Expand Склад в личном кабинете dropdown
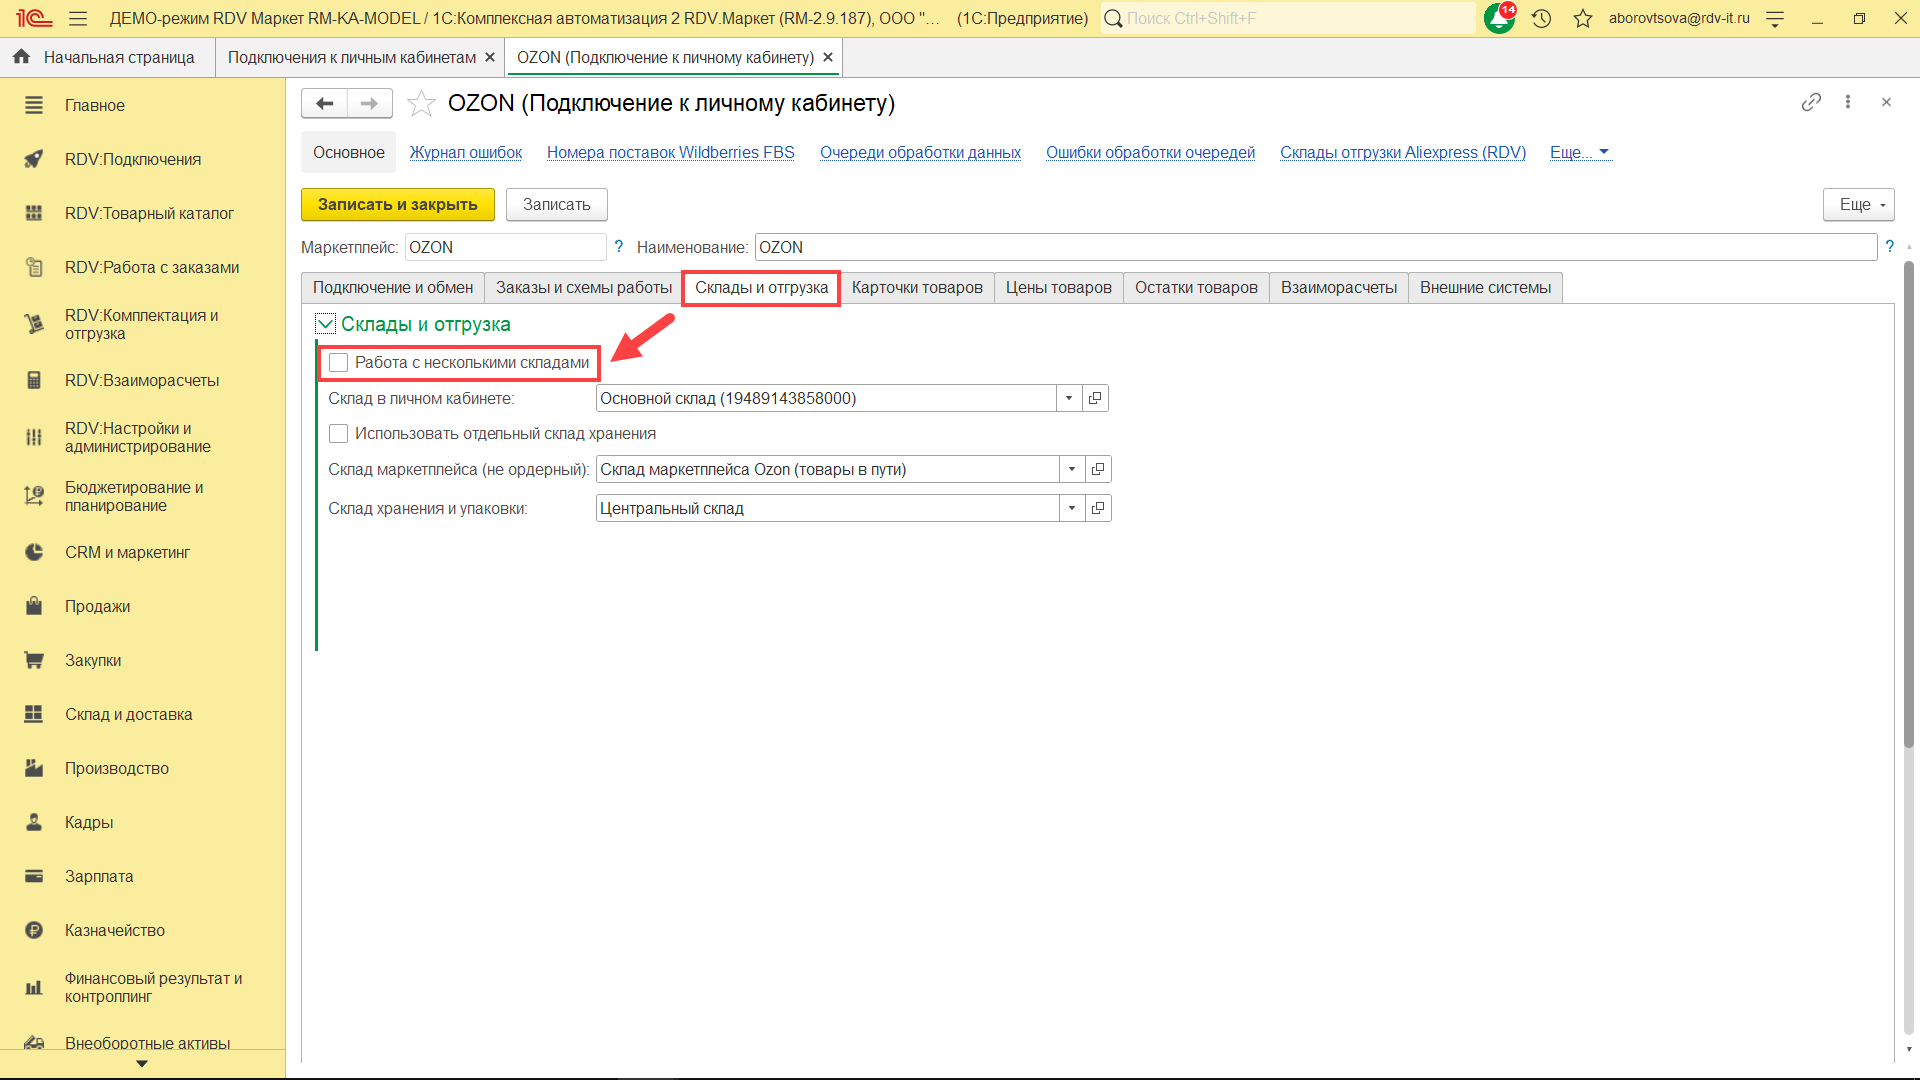Image resolution: width=1920 pixels, height=1080 pixels. click(1069, 398)
